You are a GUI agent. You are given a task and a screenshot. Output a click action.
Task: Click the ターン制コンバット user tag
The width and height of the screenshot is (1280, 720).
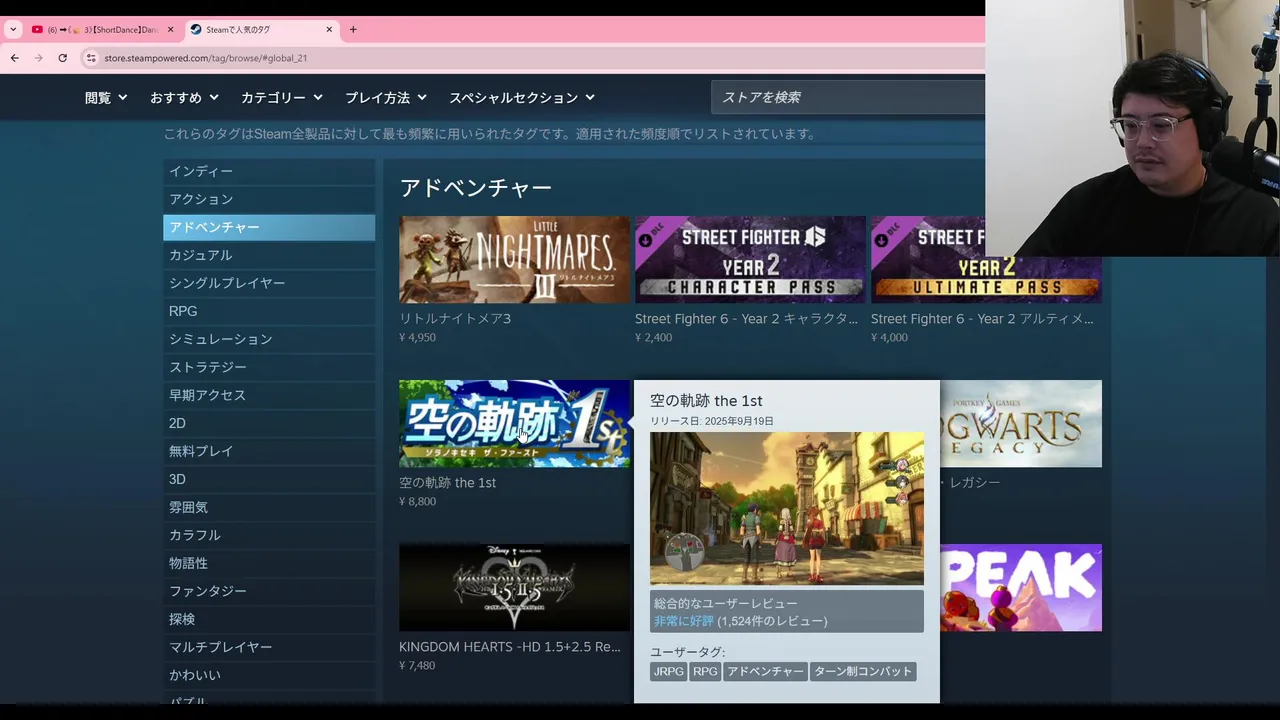(x=863, y=671)
